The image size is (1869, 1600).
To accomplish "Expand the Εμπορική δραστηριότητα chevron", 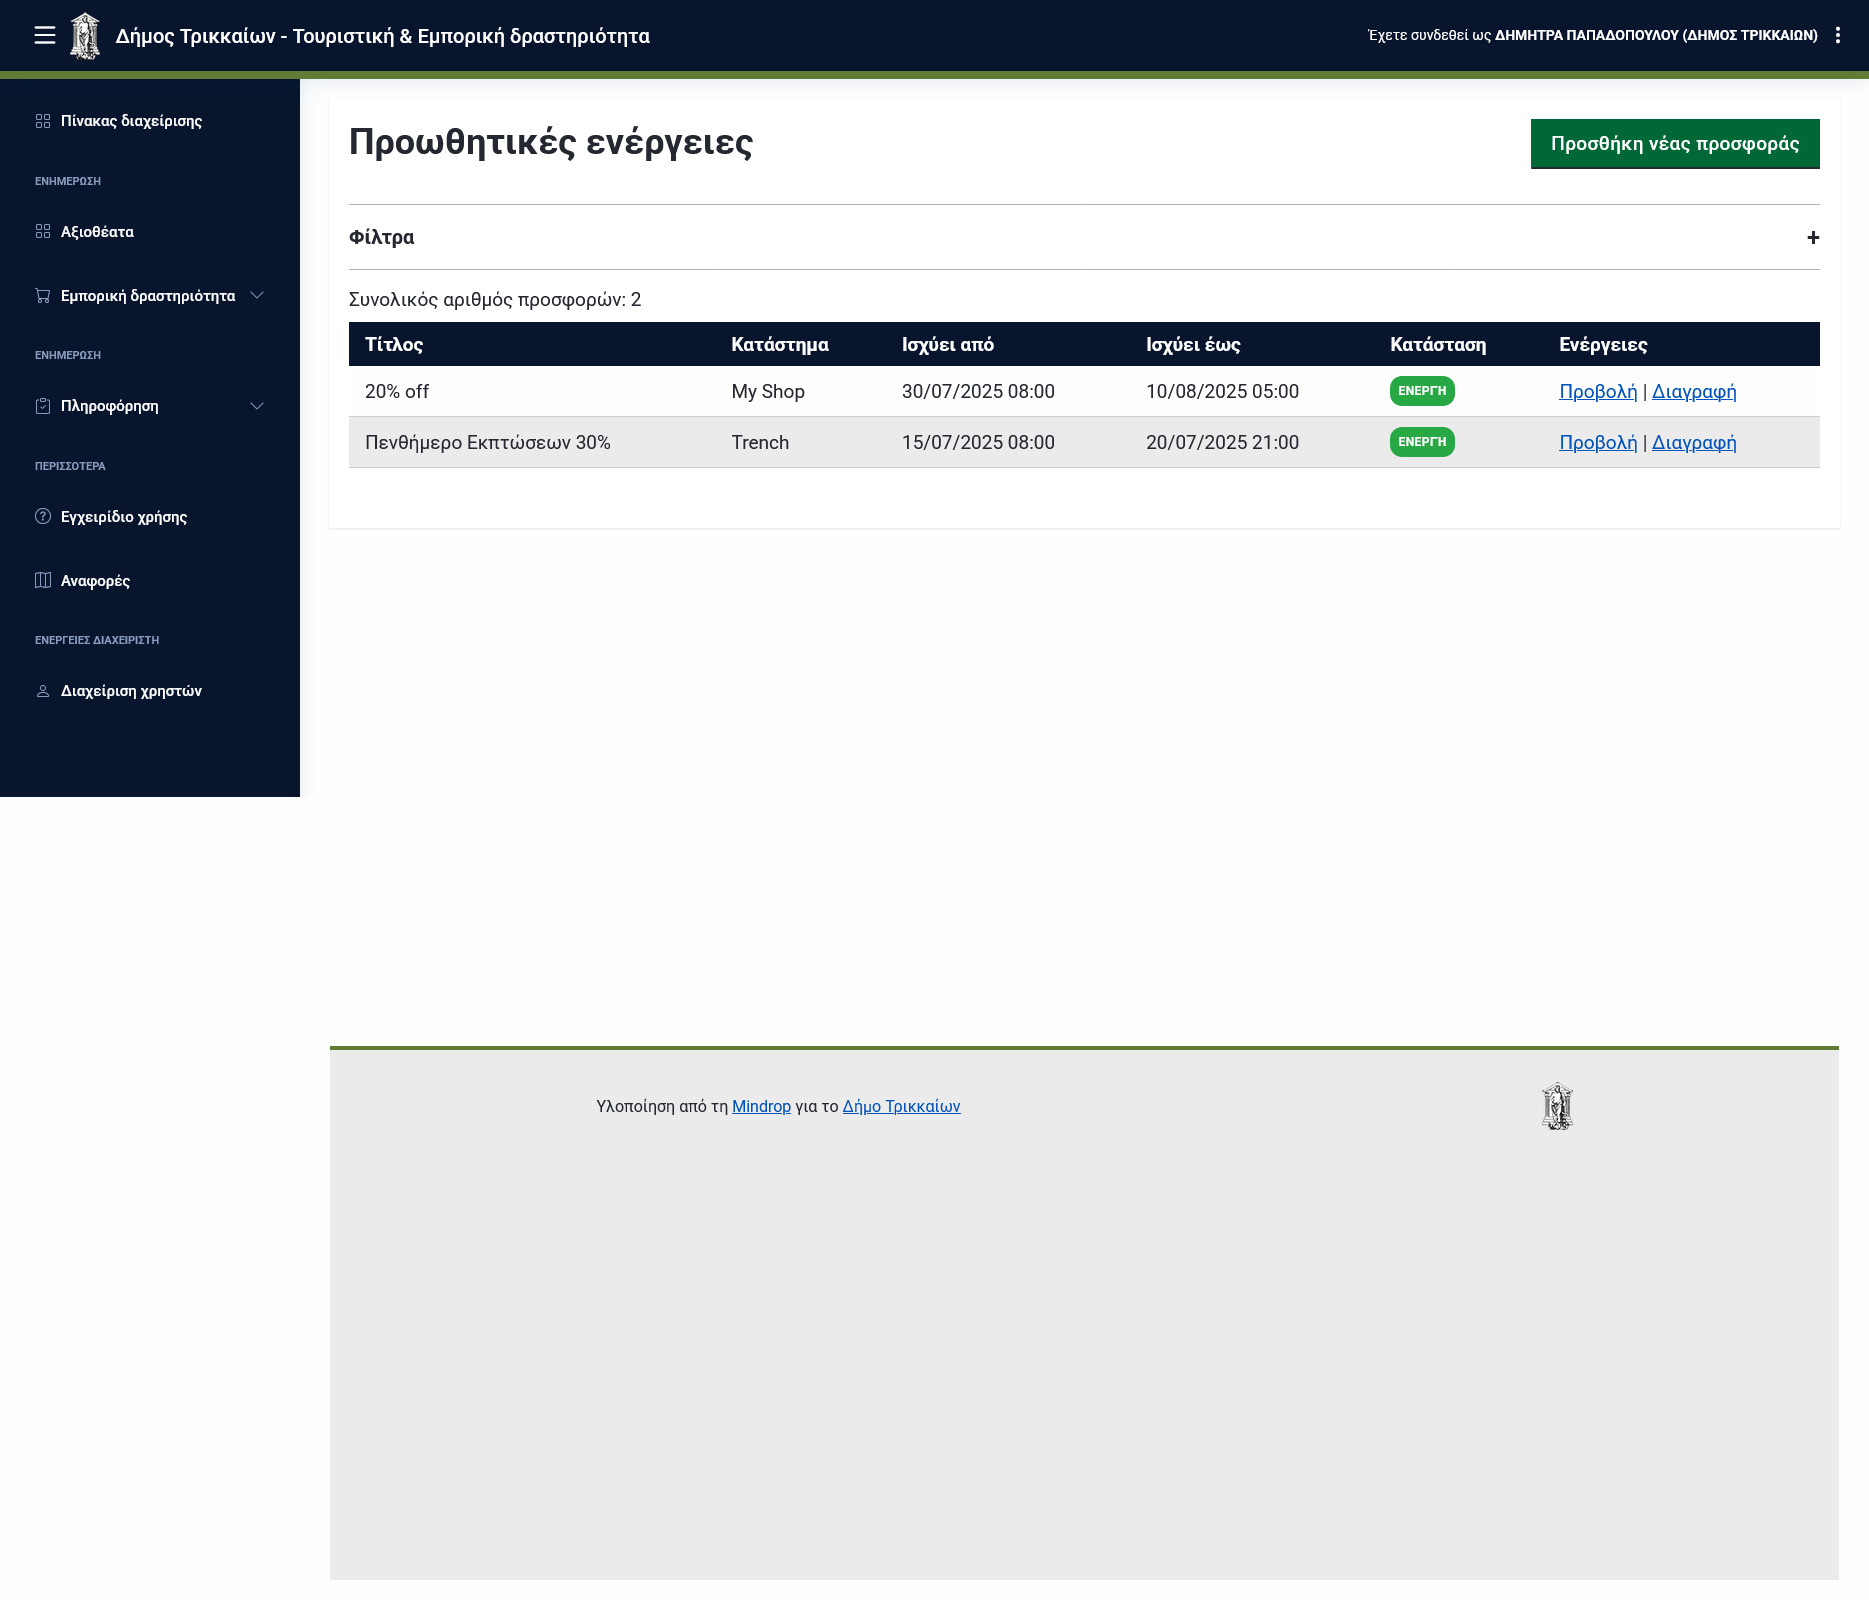I will coord(257,296).
